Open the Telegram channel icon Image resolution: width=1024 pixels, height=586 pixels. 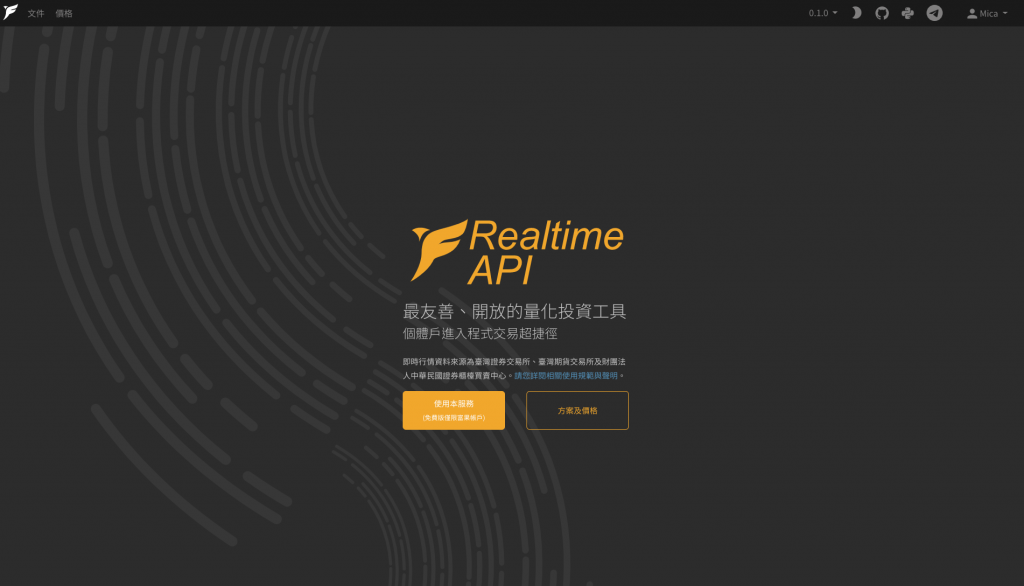[935, 13]
